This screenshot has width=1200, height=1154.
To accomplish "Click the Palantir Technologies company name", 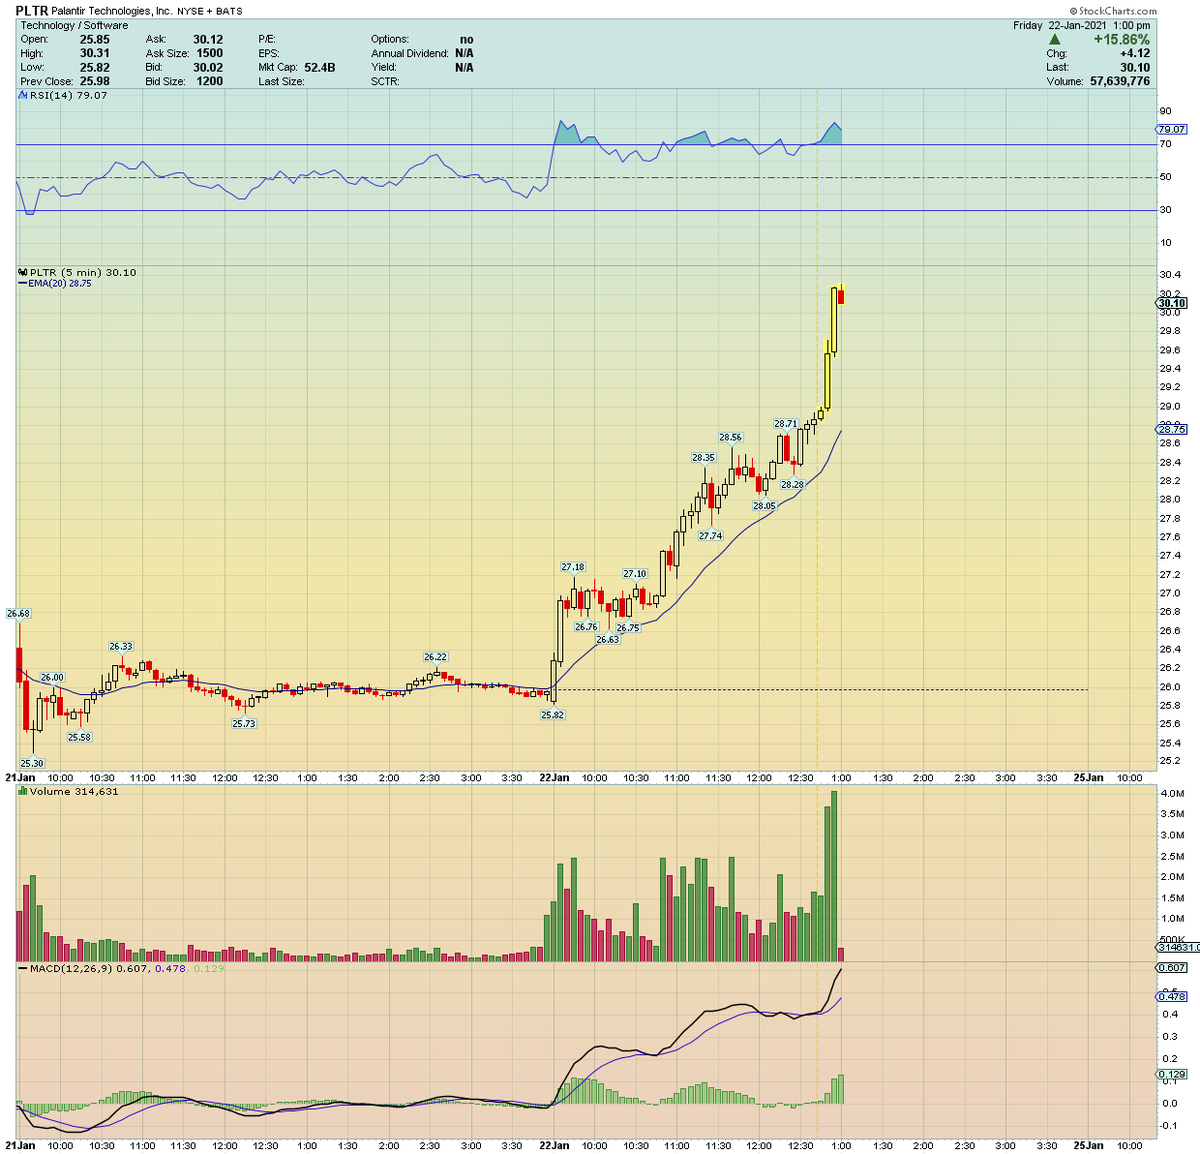I will (110, 10).
